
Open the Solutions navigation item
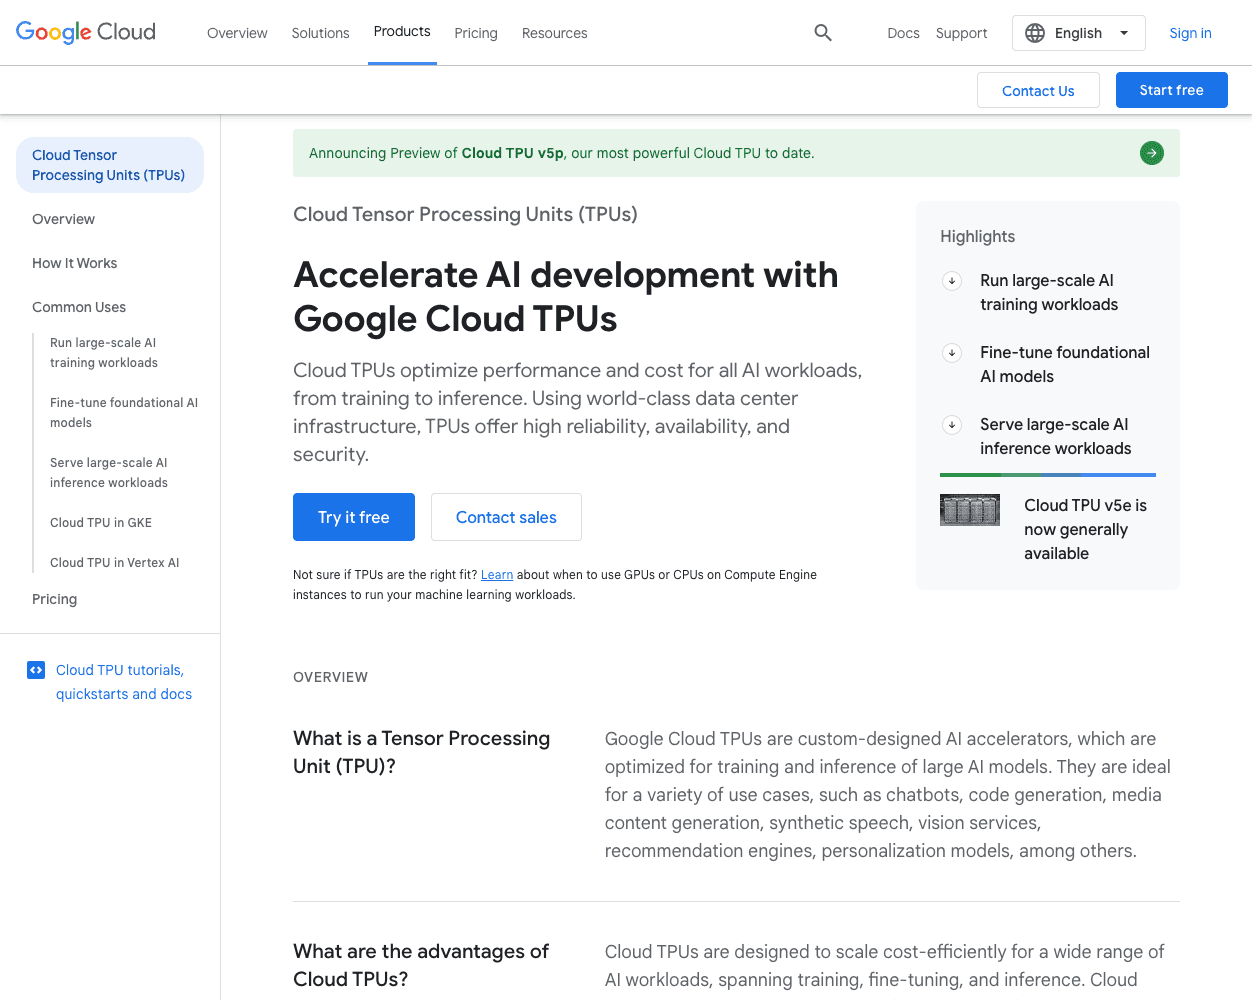[x=321, y=33]
